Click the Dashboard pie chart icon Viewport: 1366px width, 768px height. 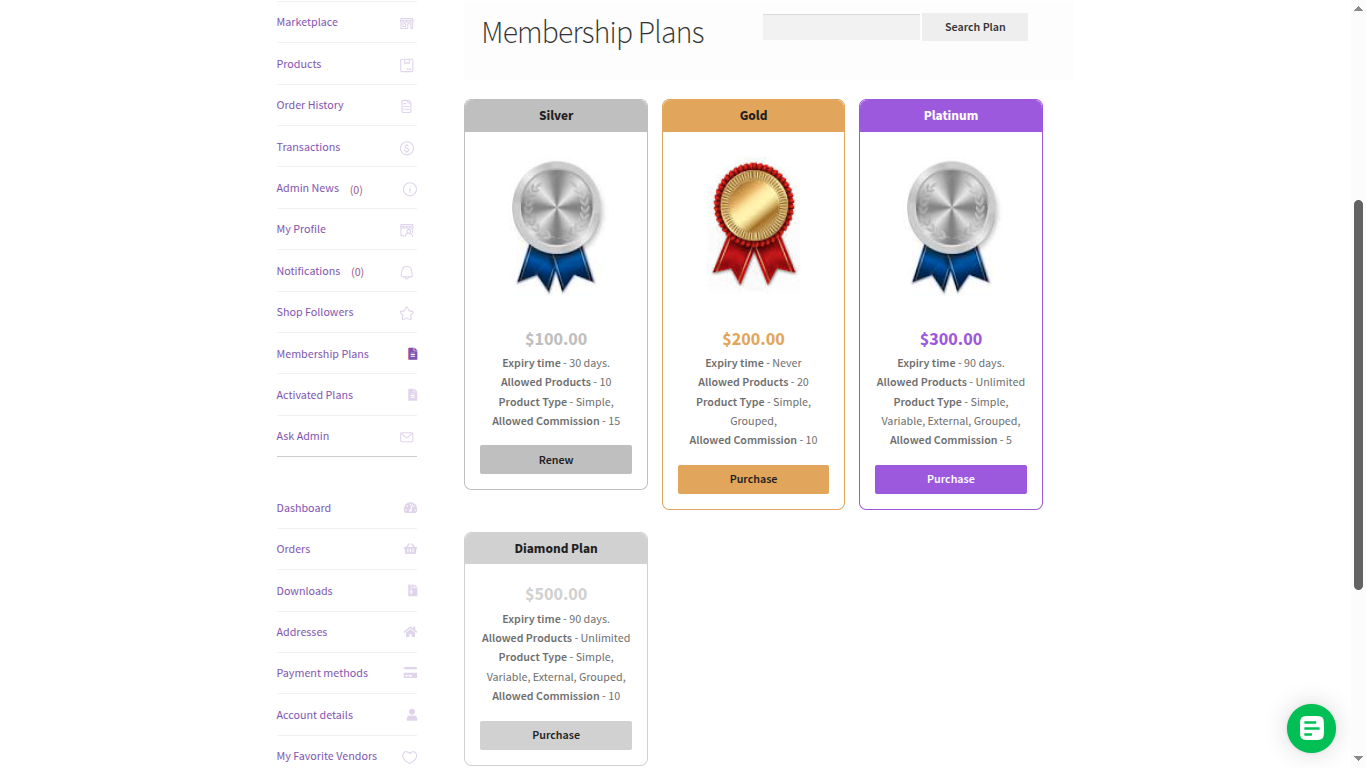click(410, 508)
